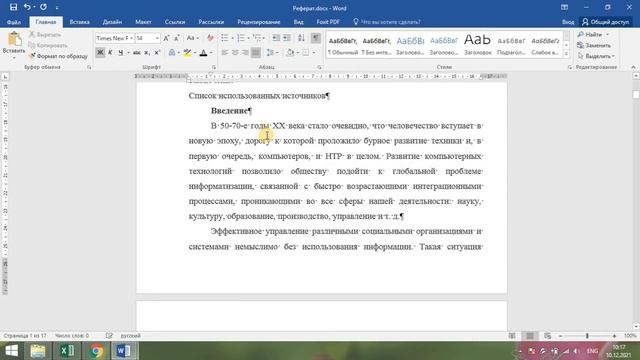
Task: Increase font size with the grow font icon
Action: [x=166, y=38]
